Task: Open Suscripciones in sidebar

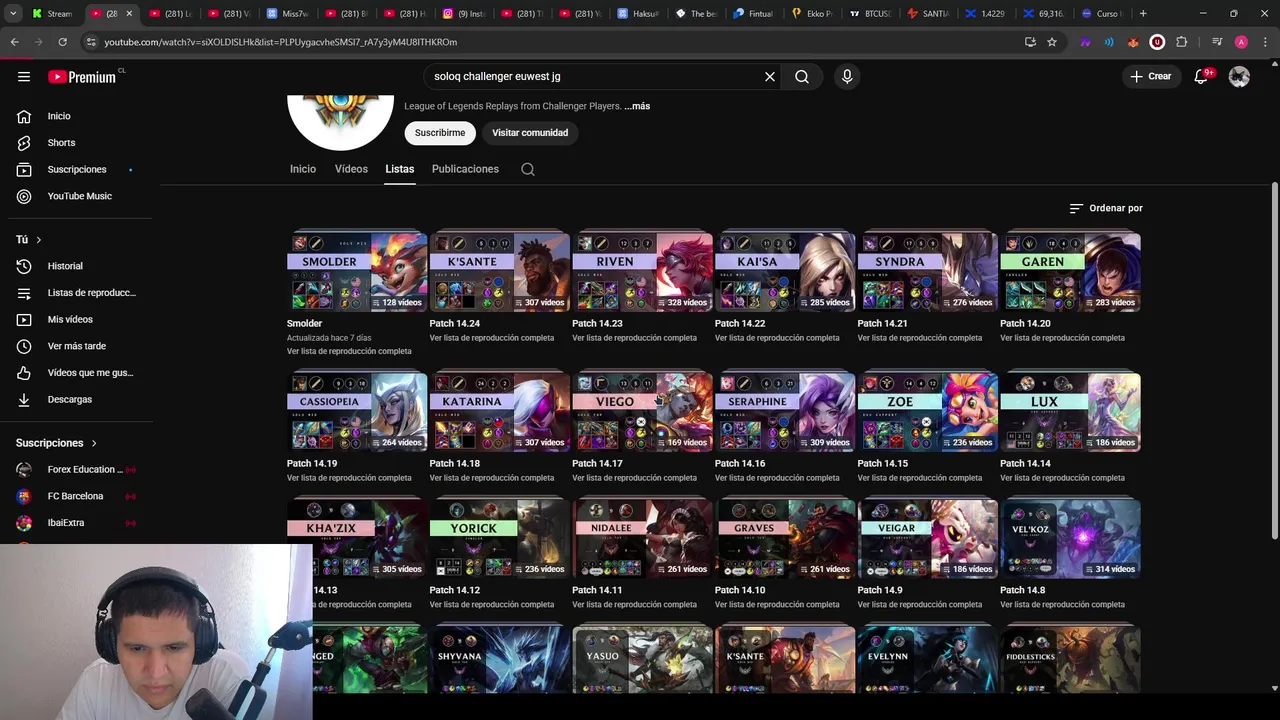Action: point(76,170)
